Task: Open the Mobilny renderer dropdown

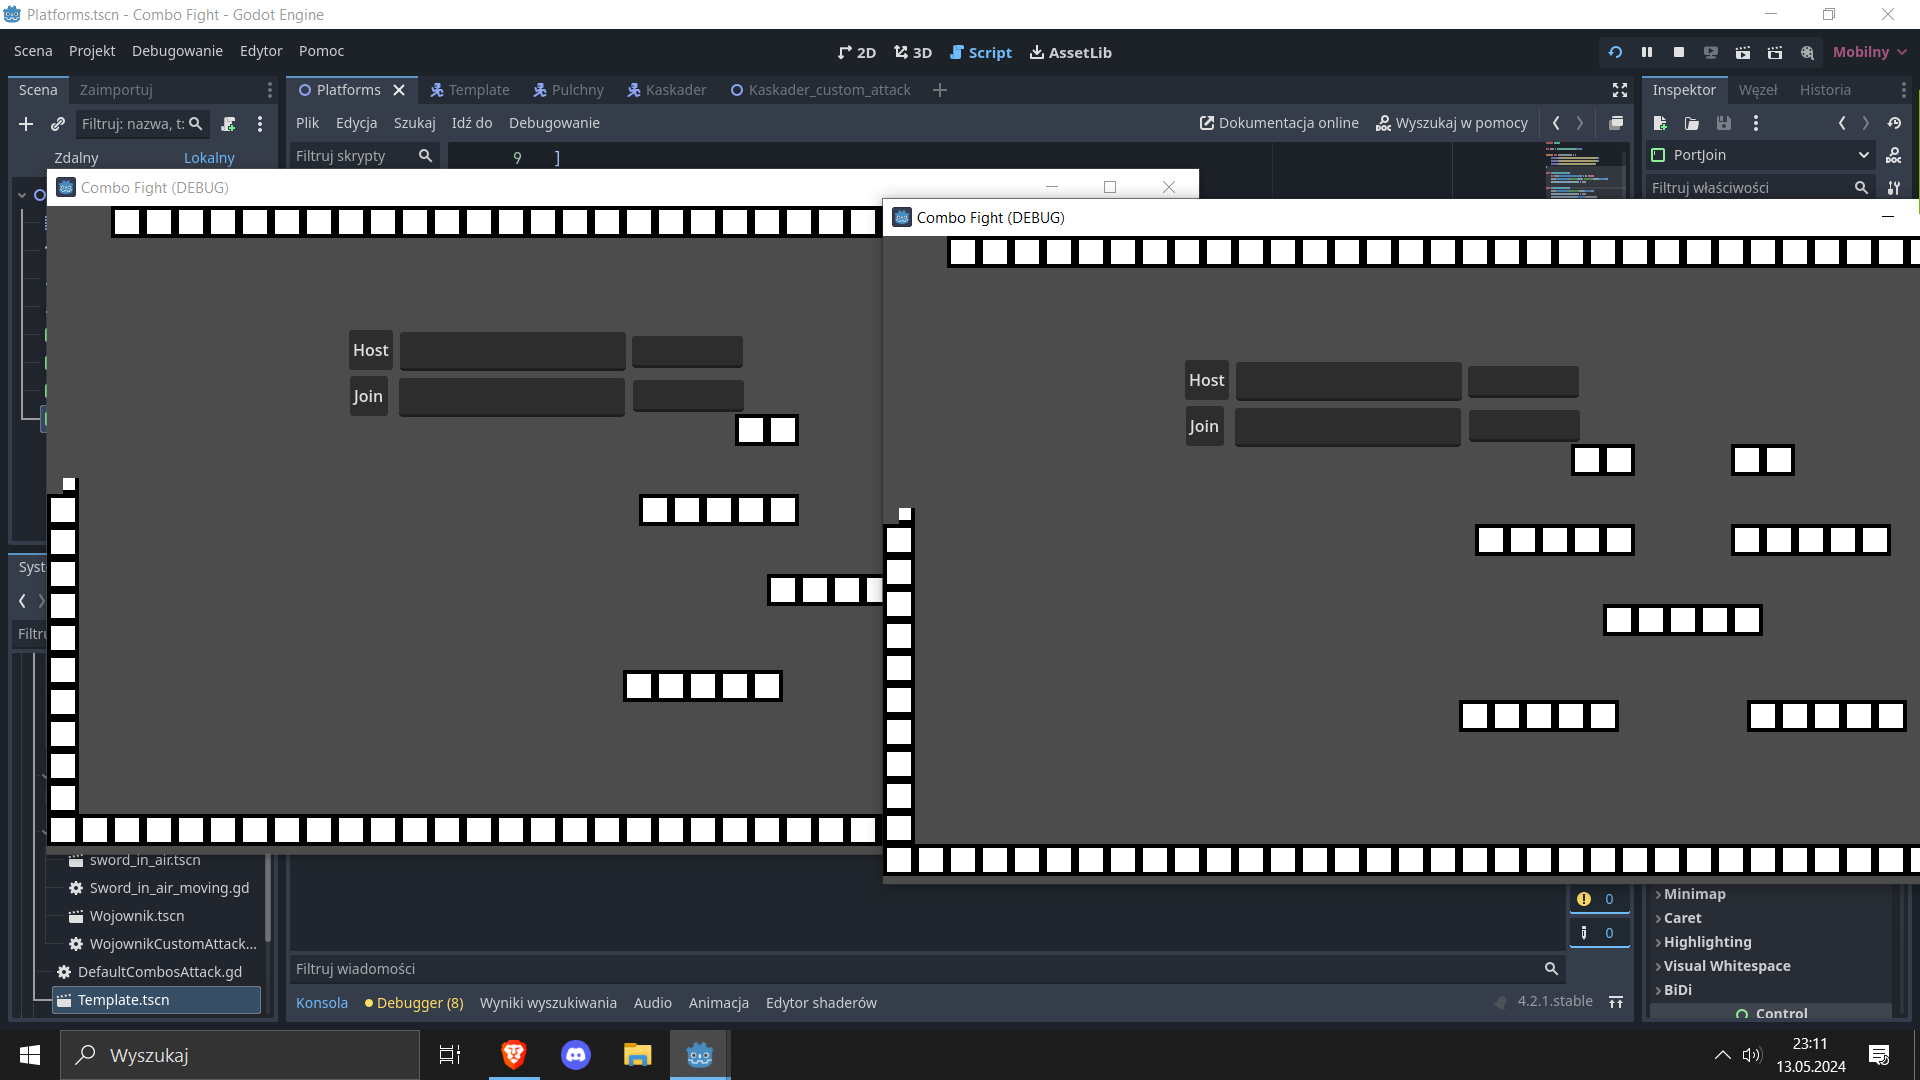Action: pyautogui.click(x=1868, y=52)
